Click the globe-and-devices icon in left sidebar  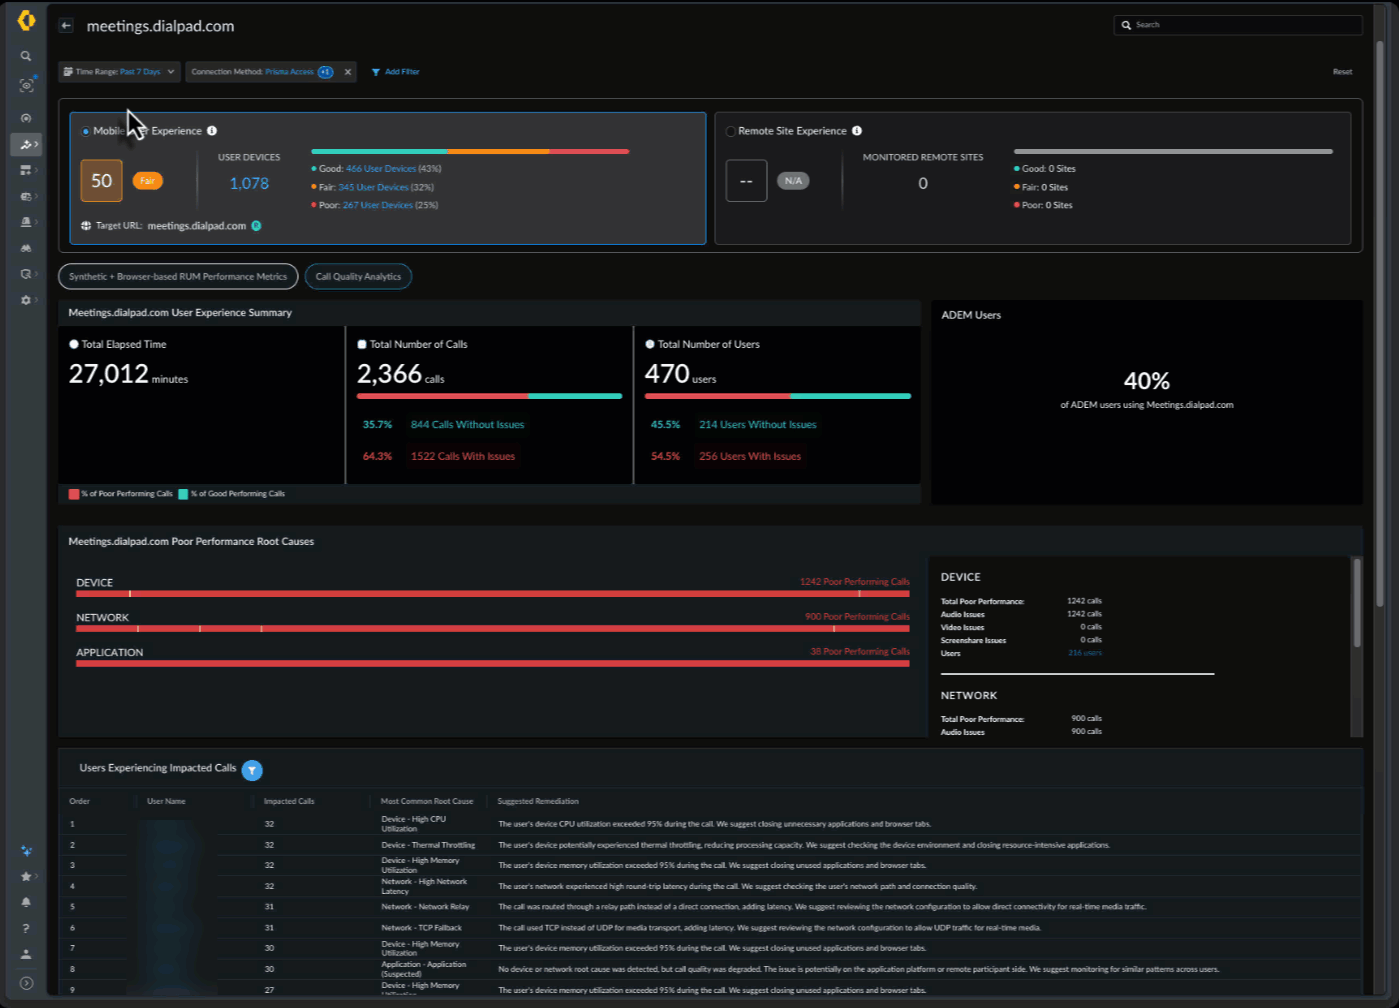(26, 196)
